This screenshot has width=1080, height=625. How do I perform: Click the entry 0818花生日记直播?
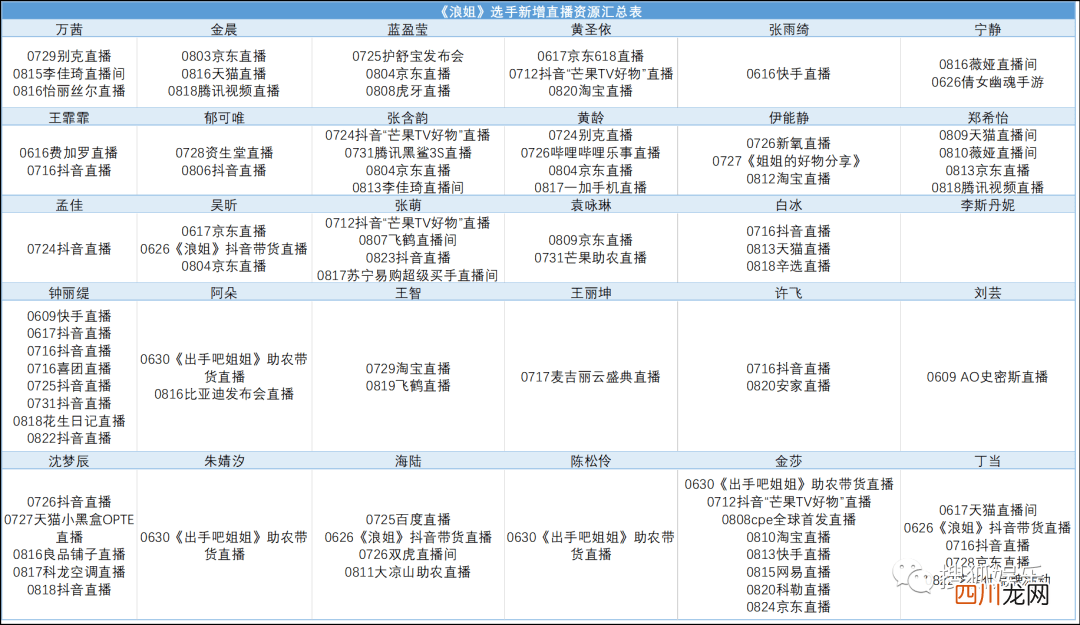point(69,421)
